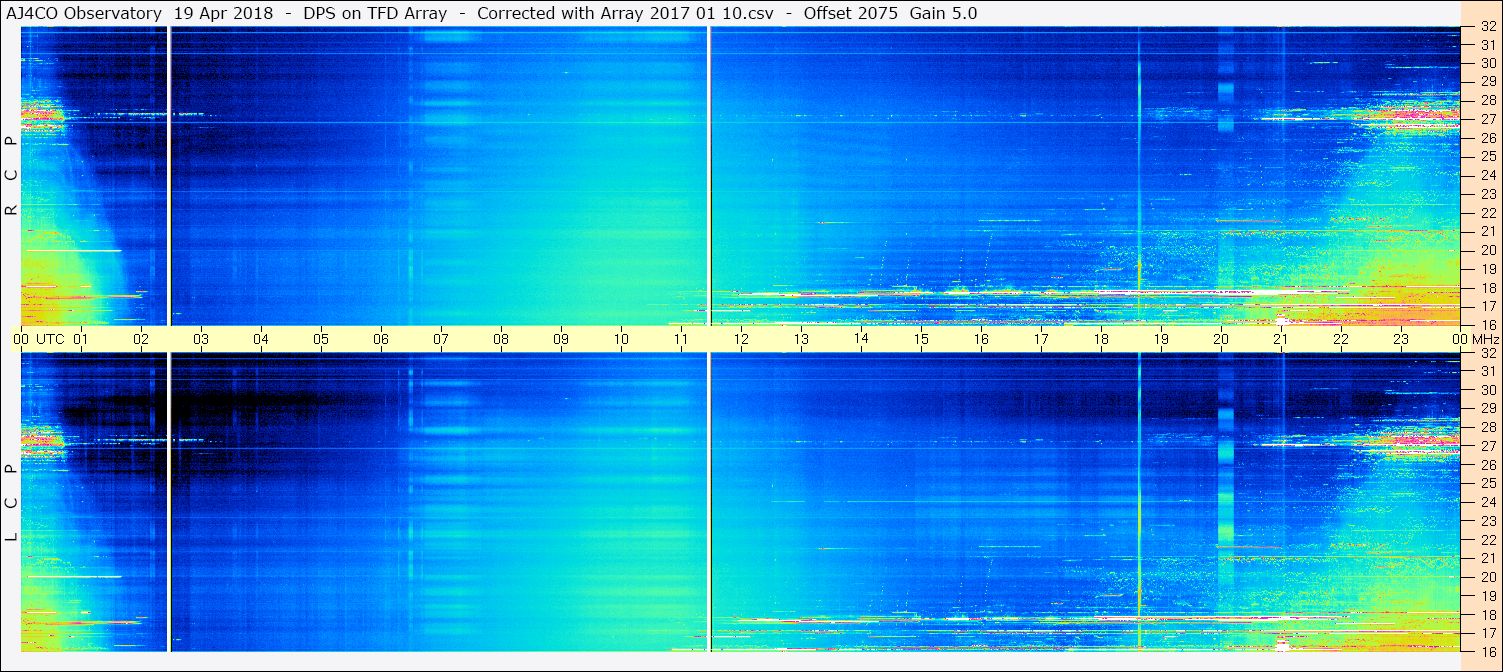
Task: Select the 08 hour mark on time axis
Action: [501, 339]
